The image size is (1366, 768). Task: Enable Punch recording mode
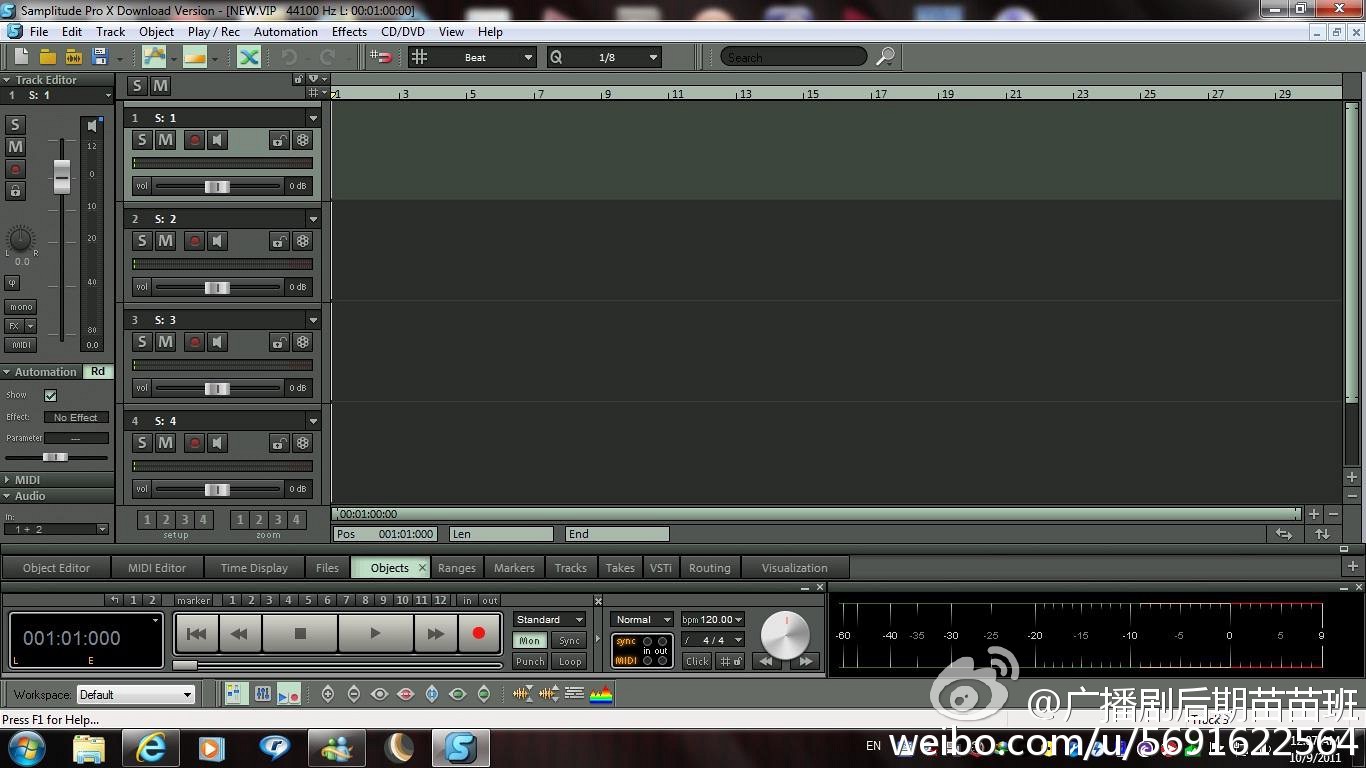pyautogui.click(x=529, y=661)
